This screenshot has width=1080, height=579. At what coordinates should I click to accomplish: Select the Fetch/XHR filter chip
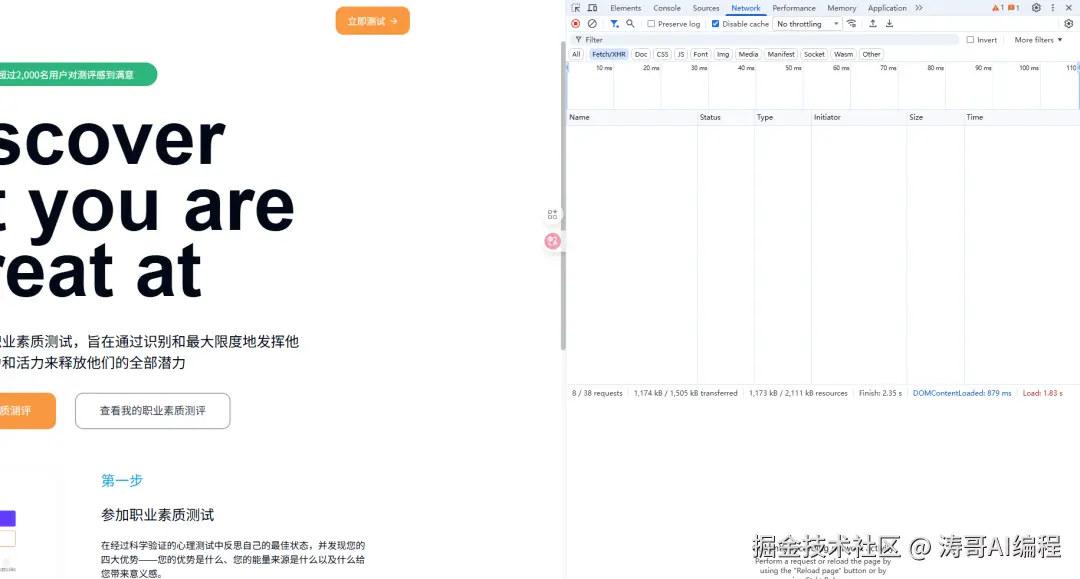point(607,54)
